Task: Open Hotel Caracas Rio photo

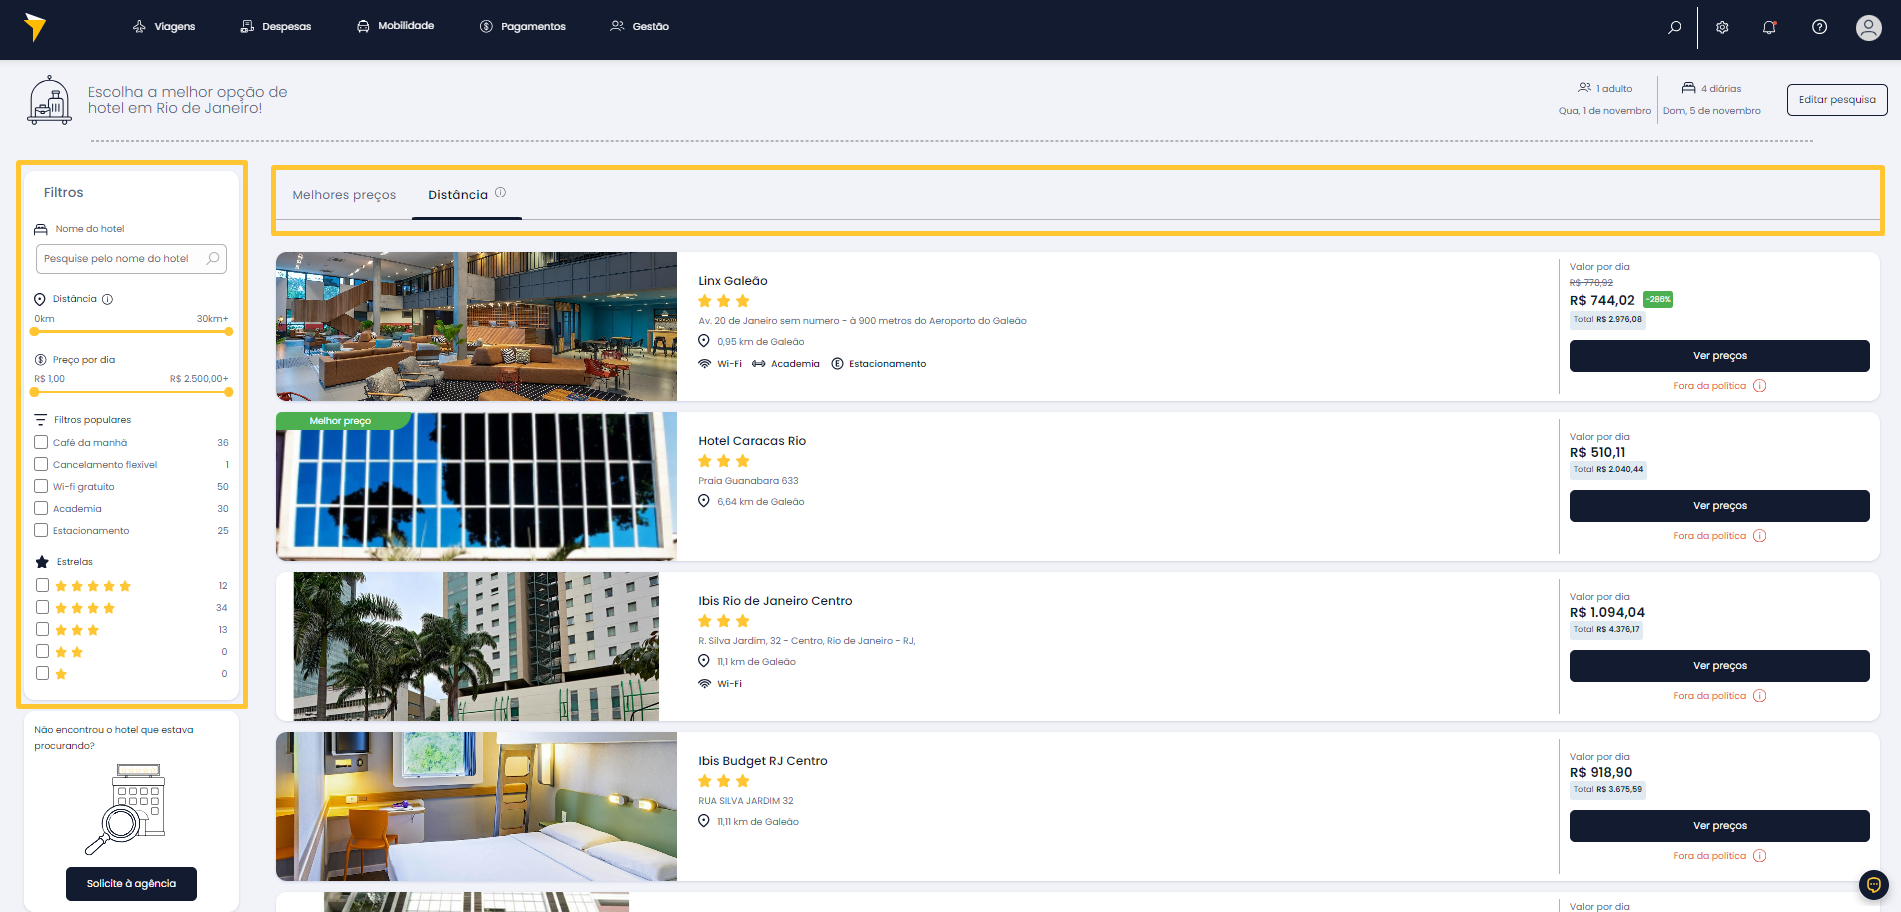Action: (x=476, y=486)
